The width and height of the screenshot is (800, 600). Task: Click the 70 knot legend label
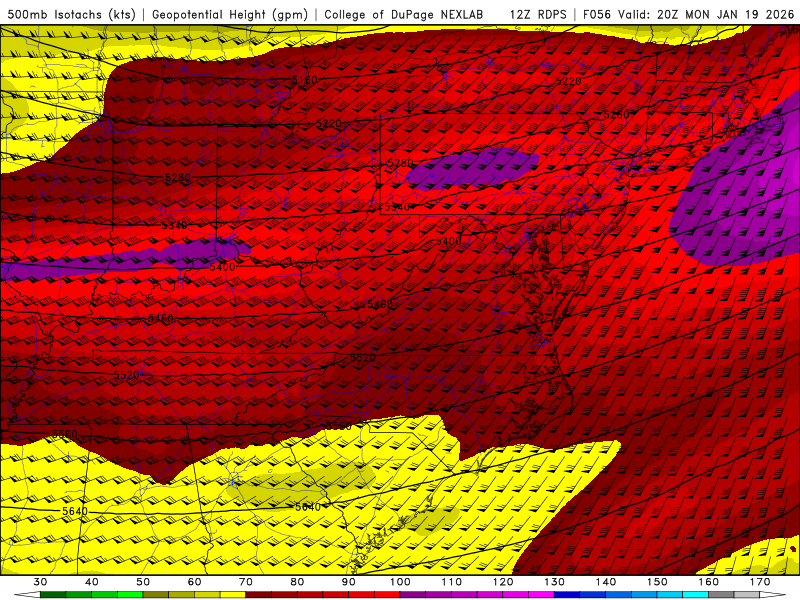(x=246, y=582)
